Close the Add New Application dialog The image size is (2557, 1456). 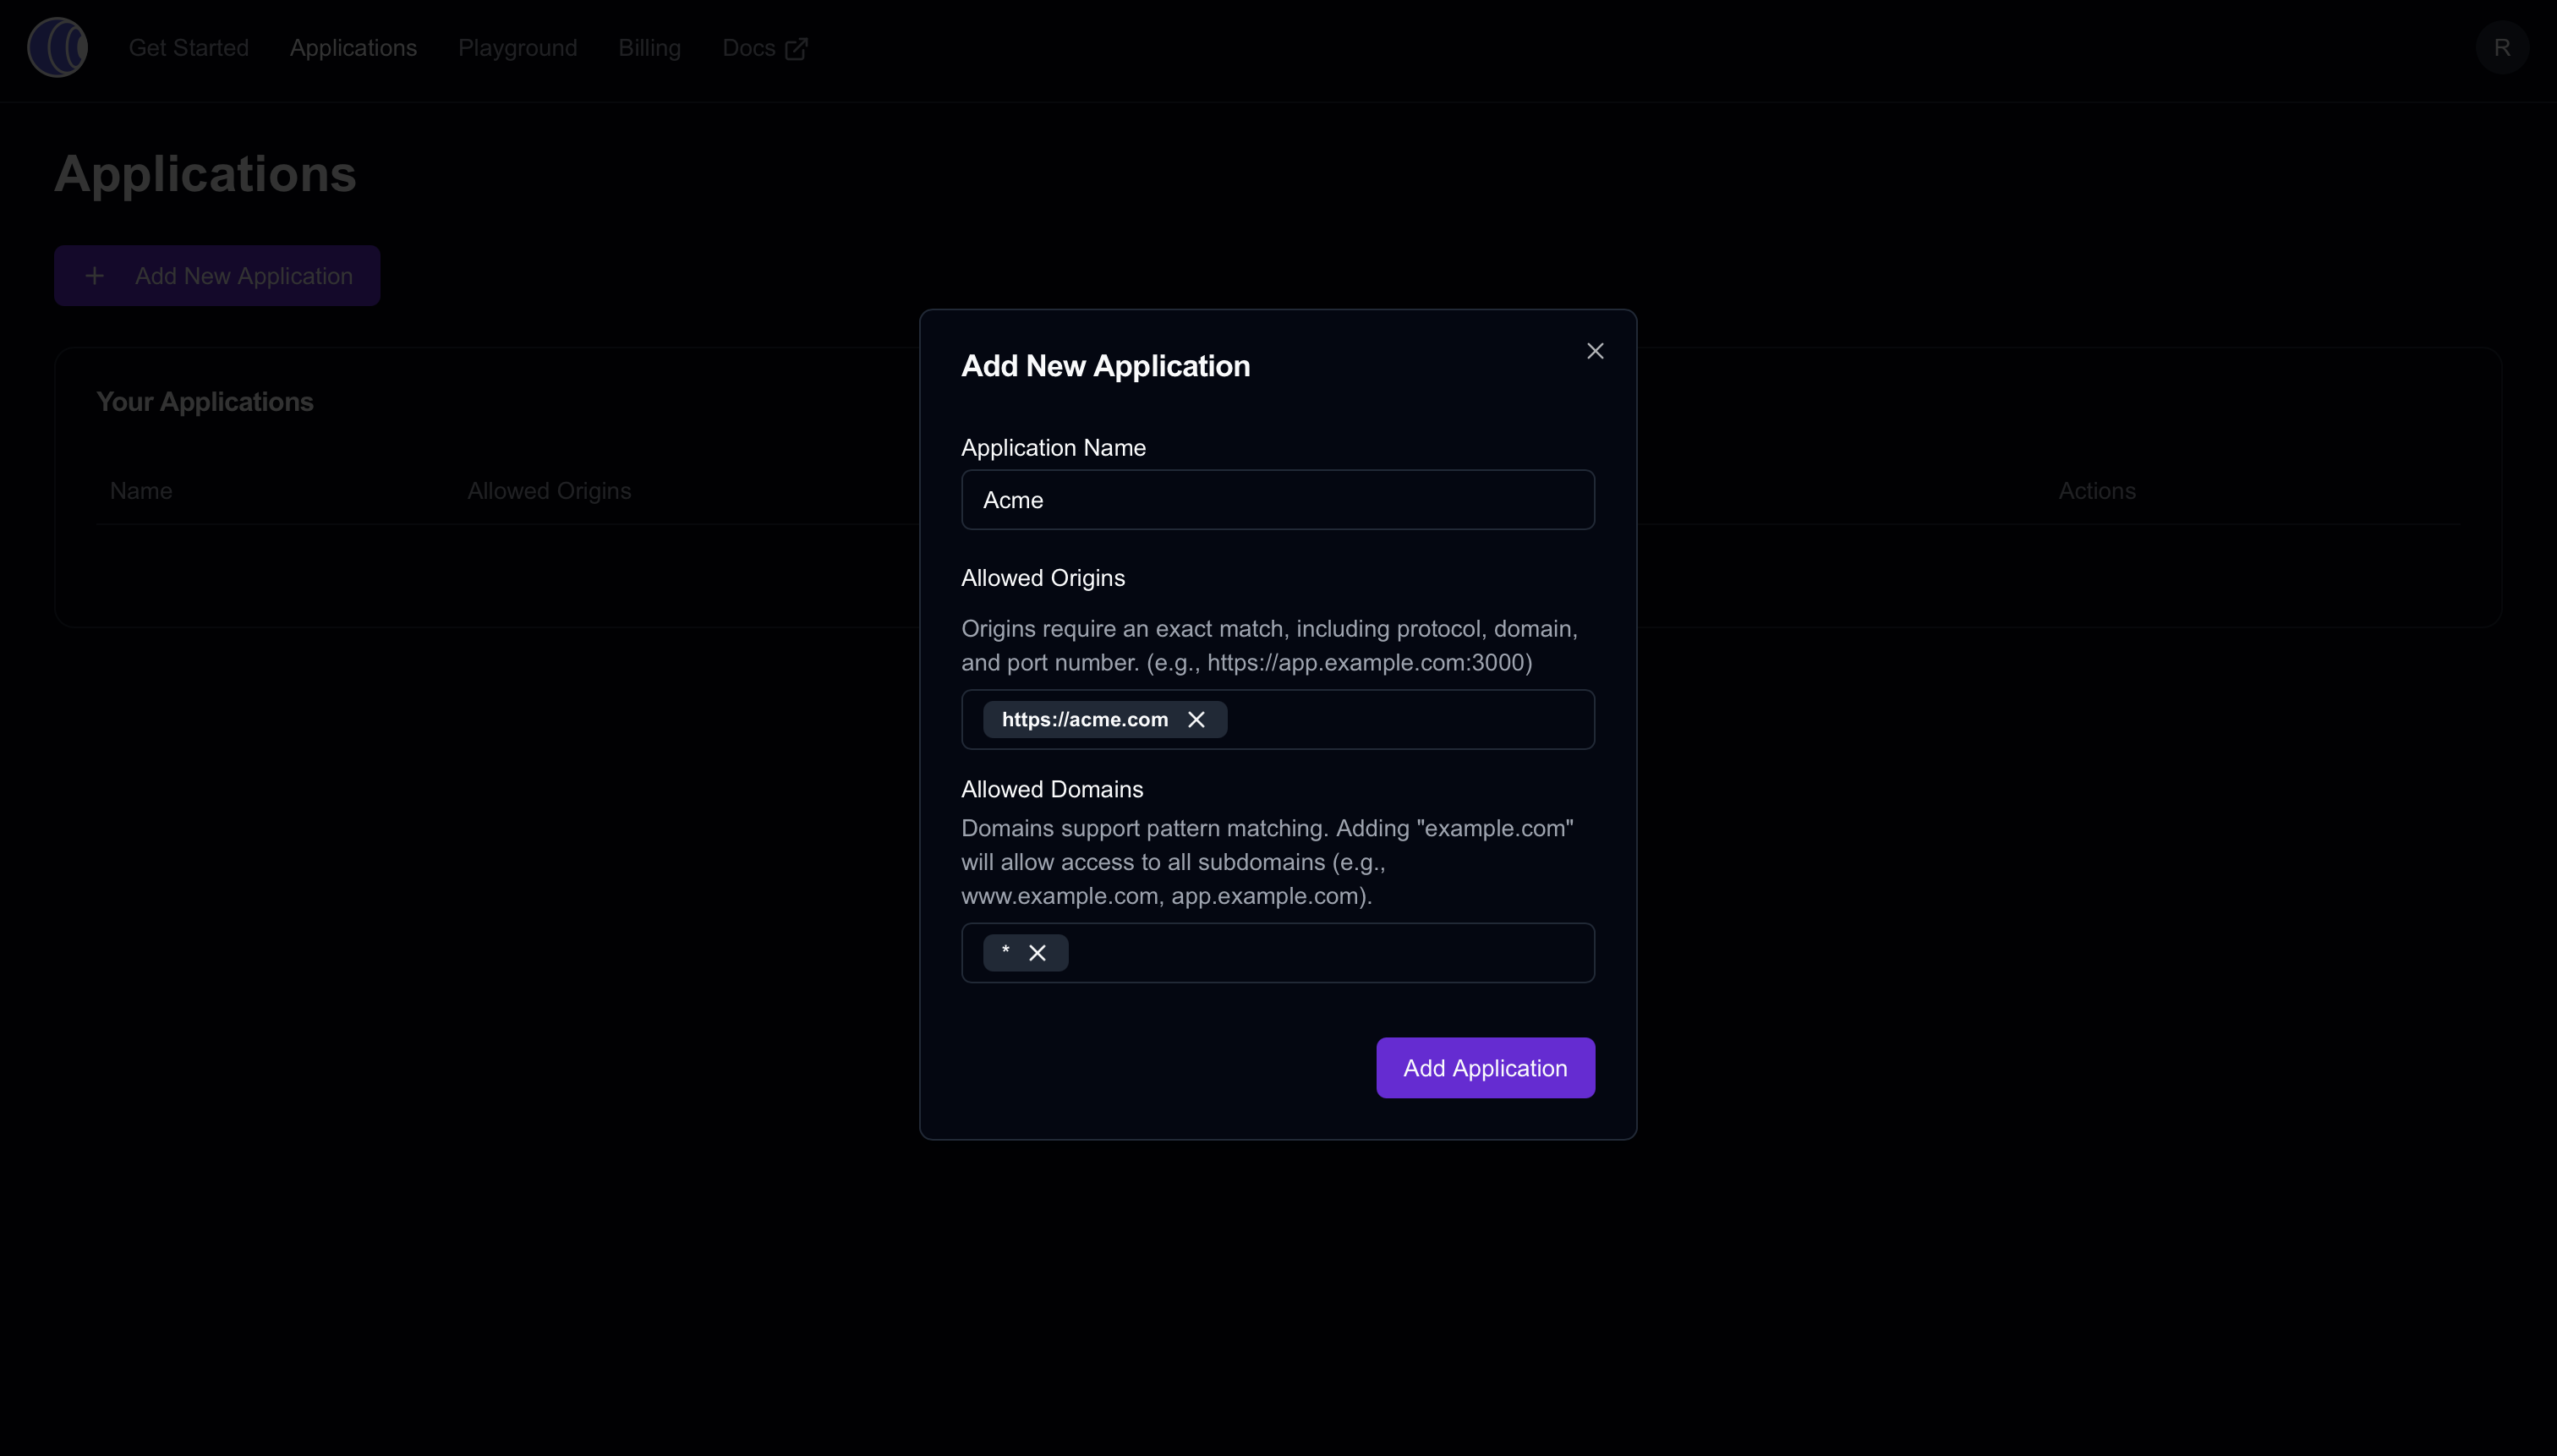(x=1595, y=351)
